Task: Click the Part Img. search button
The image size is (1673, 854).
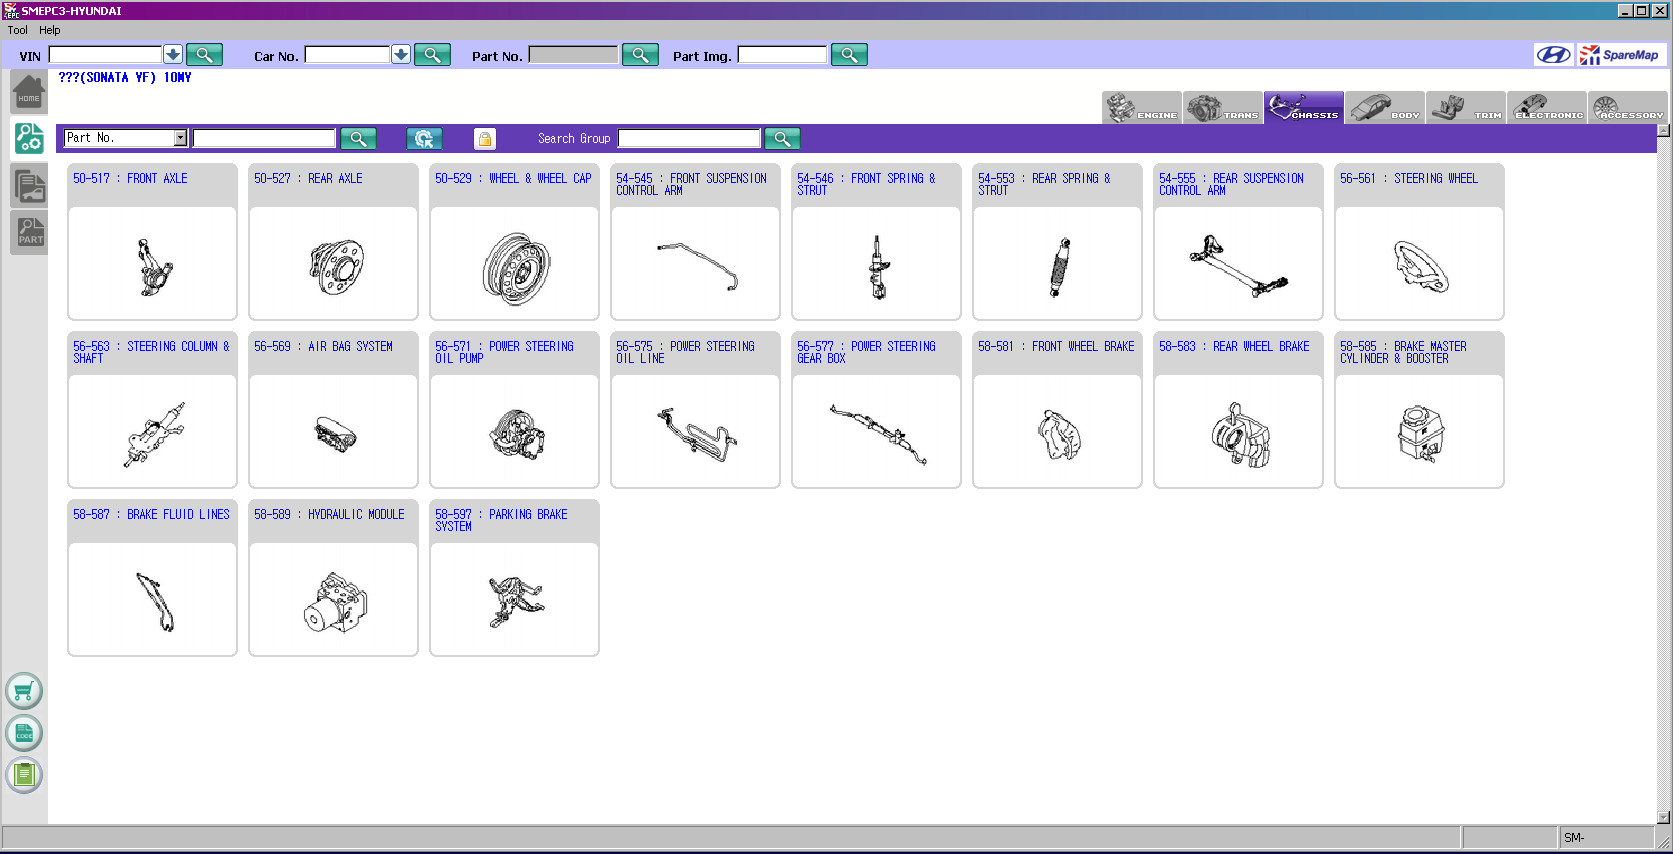Action: [849, 55]
